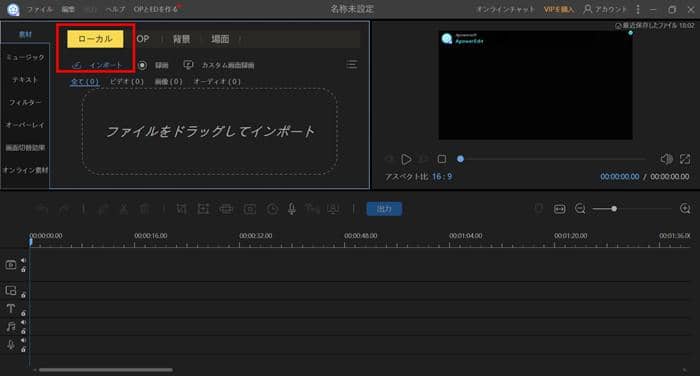Toggle the lock on the text track
Screen dimensions: 700x376
(x=23, y=313)
